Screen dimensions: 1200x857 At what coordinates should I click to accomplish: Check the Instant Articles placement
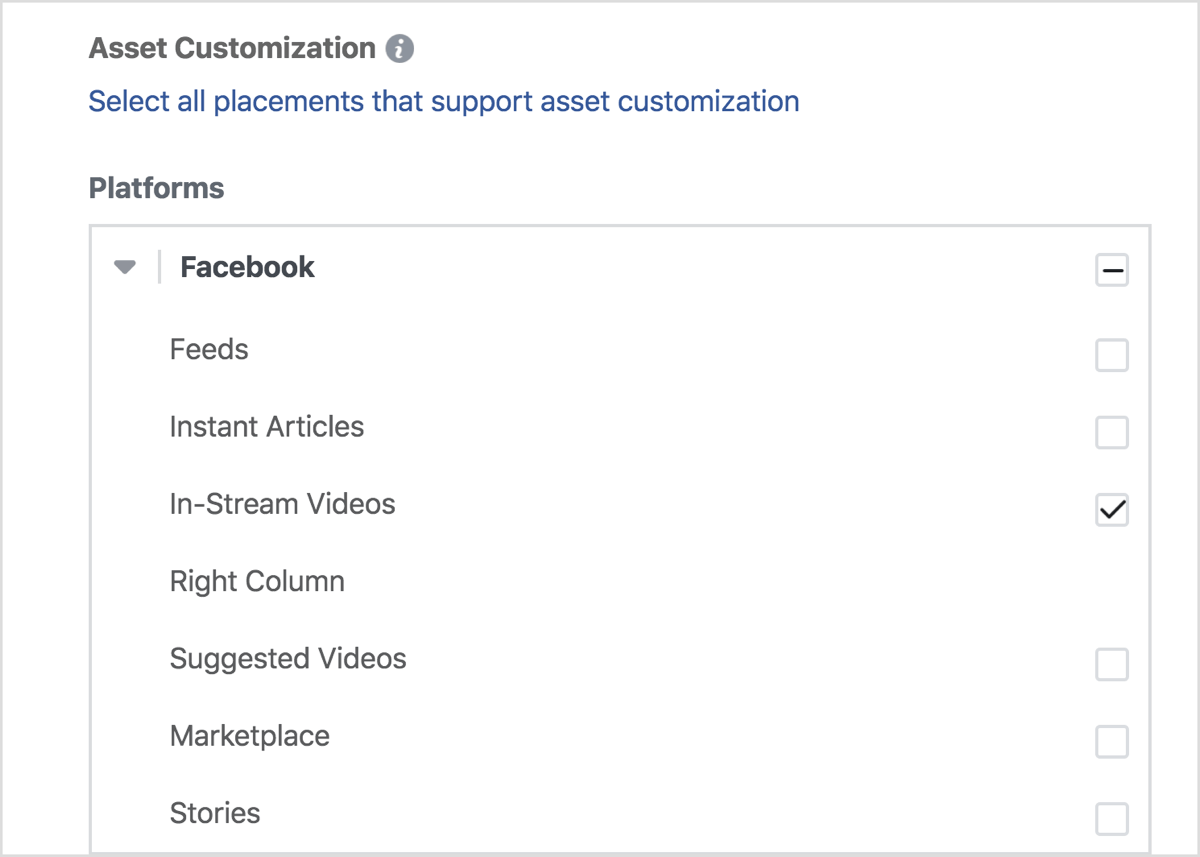[x=1111, y=432]
